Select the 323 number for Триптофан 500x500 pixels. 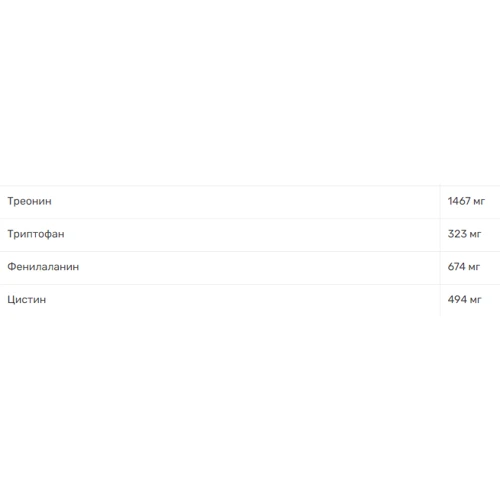tap(457, 234)
